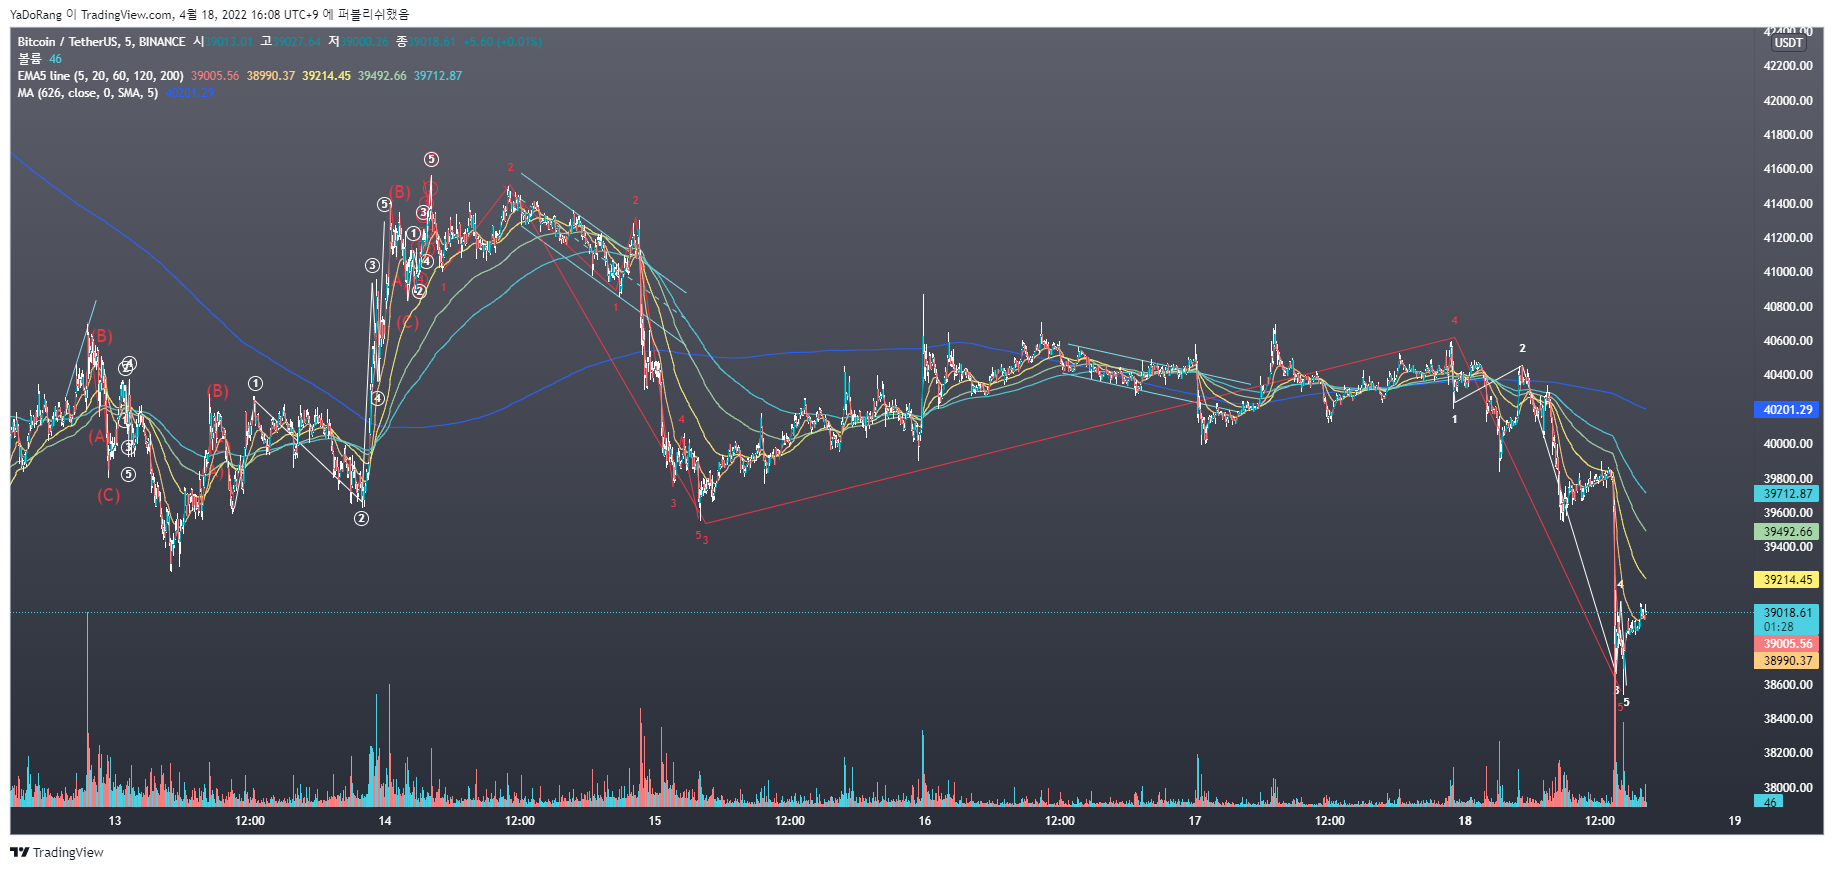The image size is (1834, 870).
Task: Select the 40600.00 price axis label
Action: click(1788, 341)
